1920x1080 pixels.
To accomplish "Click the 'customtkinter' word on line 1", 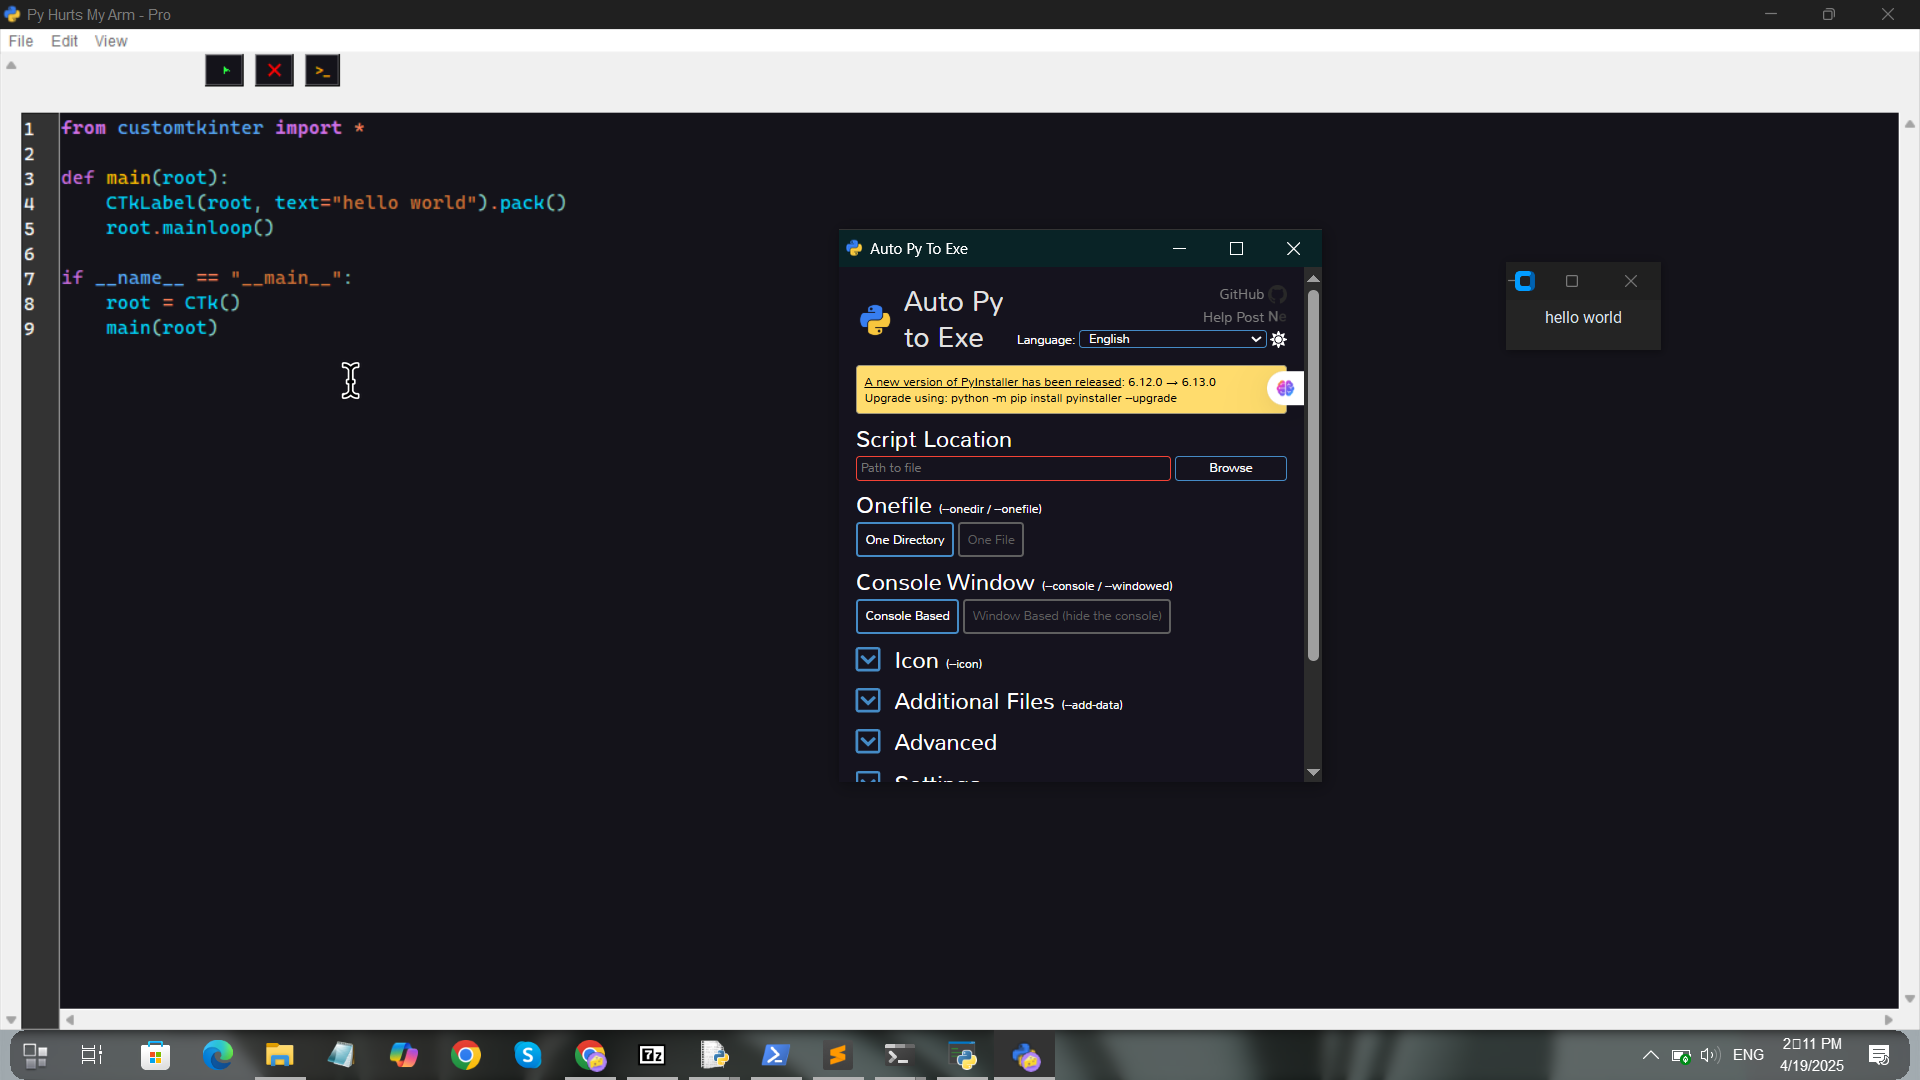I will click(x=190, y=128).
